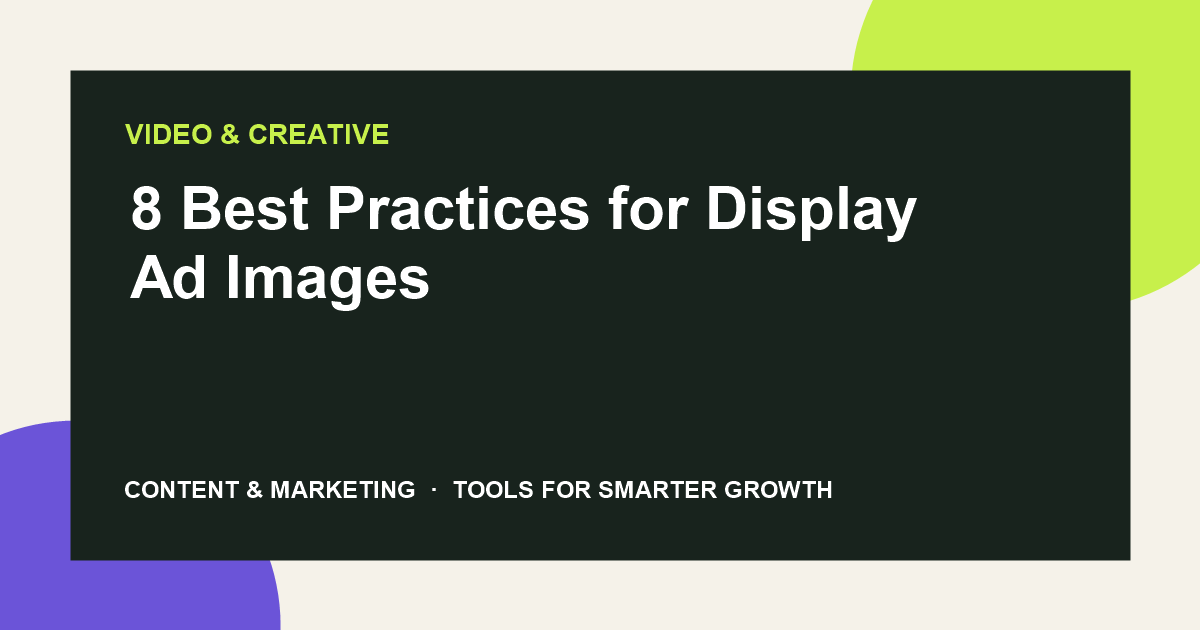This screenshot has height=630, width=1200.
Task: Click the "CONTENT & MARKETING" footer text
Action: click(270, 490)
